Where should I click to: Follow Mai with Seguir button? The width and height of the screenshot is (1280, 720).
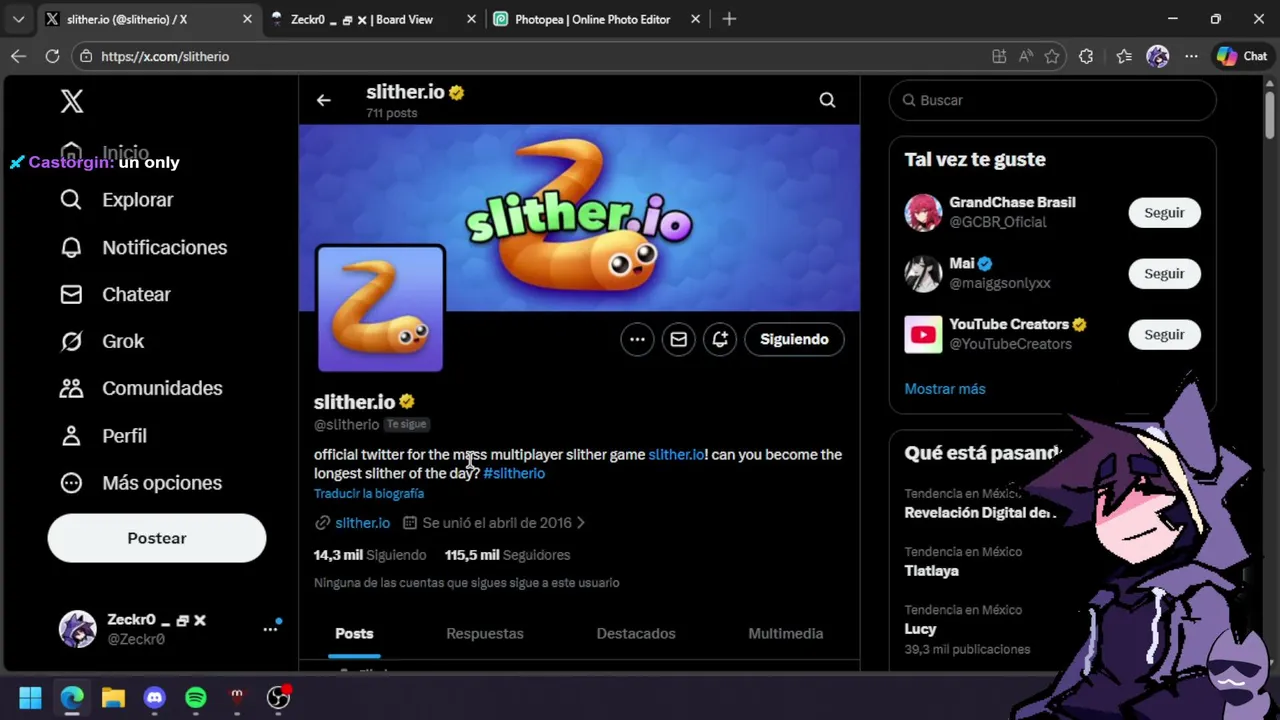1164,274
